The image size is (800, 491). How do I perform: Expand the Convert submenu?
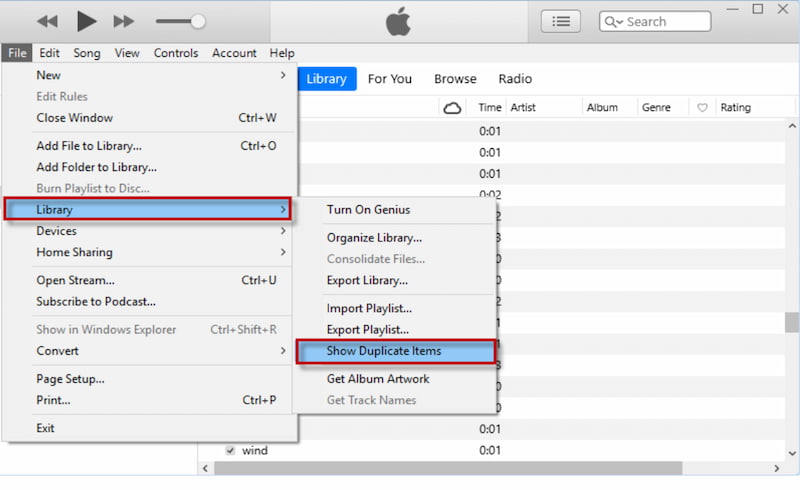click(148, 351)
